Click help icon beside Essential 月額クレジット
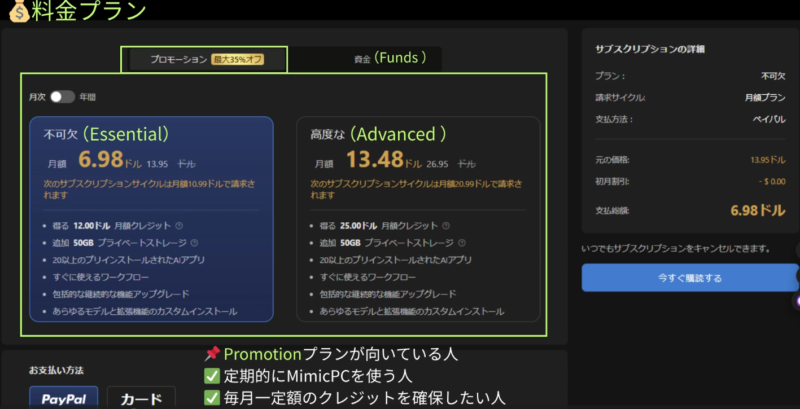The height and width of the screenshot is (409, 800). coord(179,225)
